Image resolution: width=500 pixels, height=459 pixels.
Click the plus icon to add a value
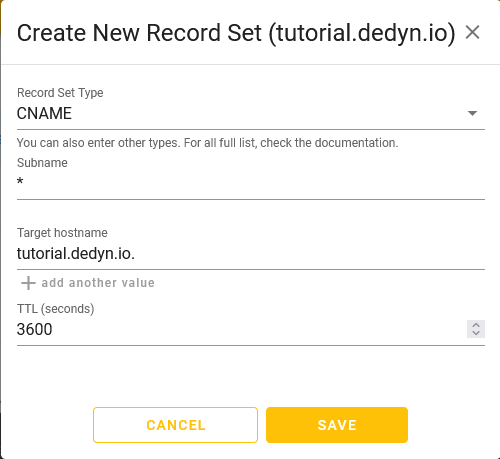pos(28,283)
